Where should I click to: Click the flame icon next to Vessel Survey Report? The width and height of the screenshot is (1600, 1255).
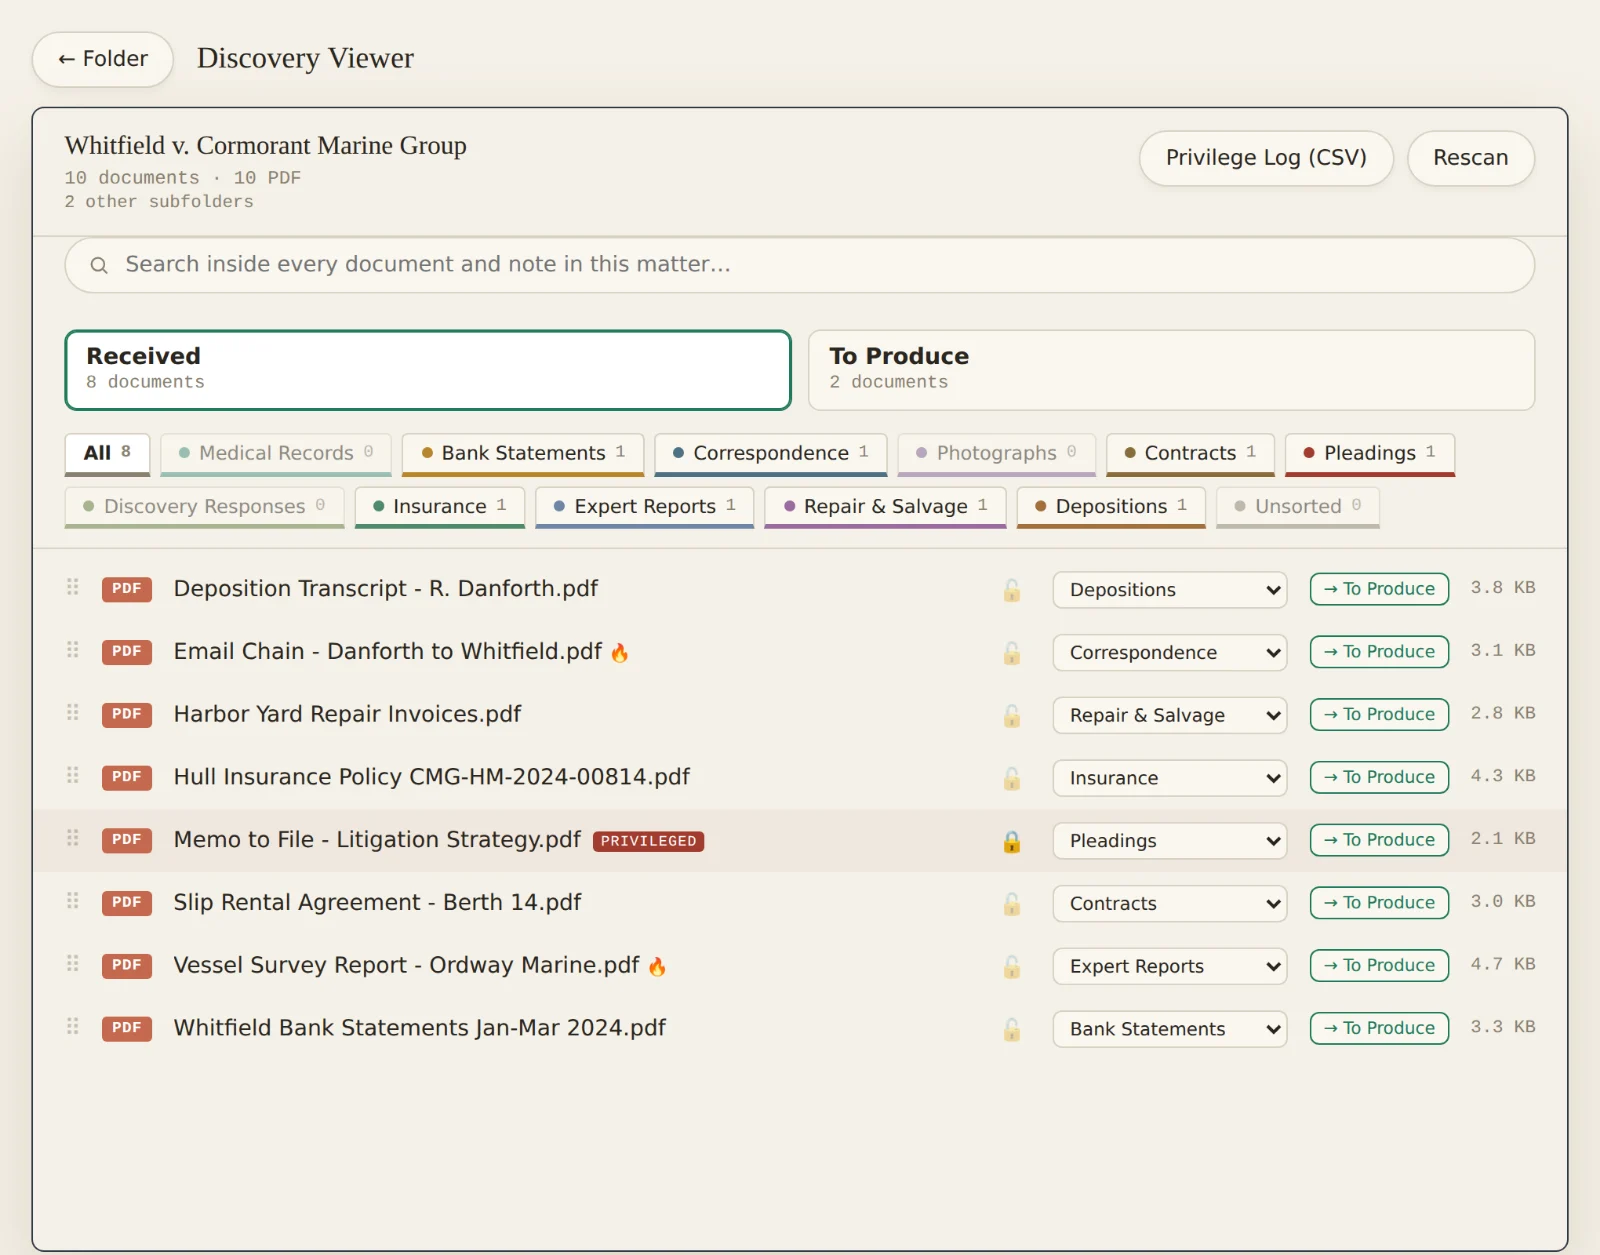click(657, 967)
